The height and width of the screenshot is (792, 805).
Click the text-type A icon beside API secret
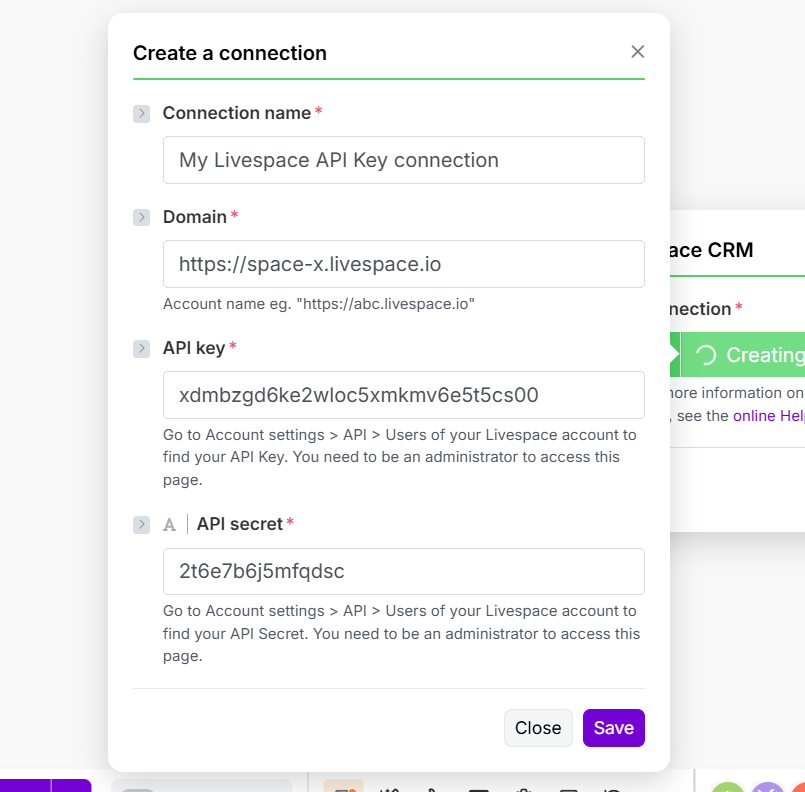pyautogui.click(x=170, y=524)
